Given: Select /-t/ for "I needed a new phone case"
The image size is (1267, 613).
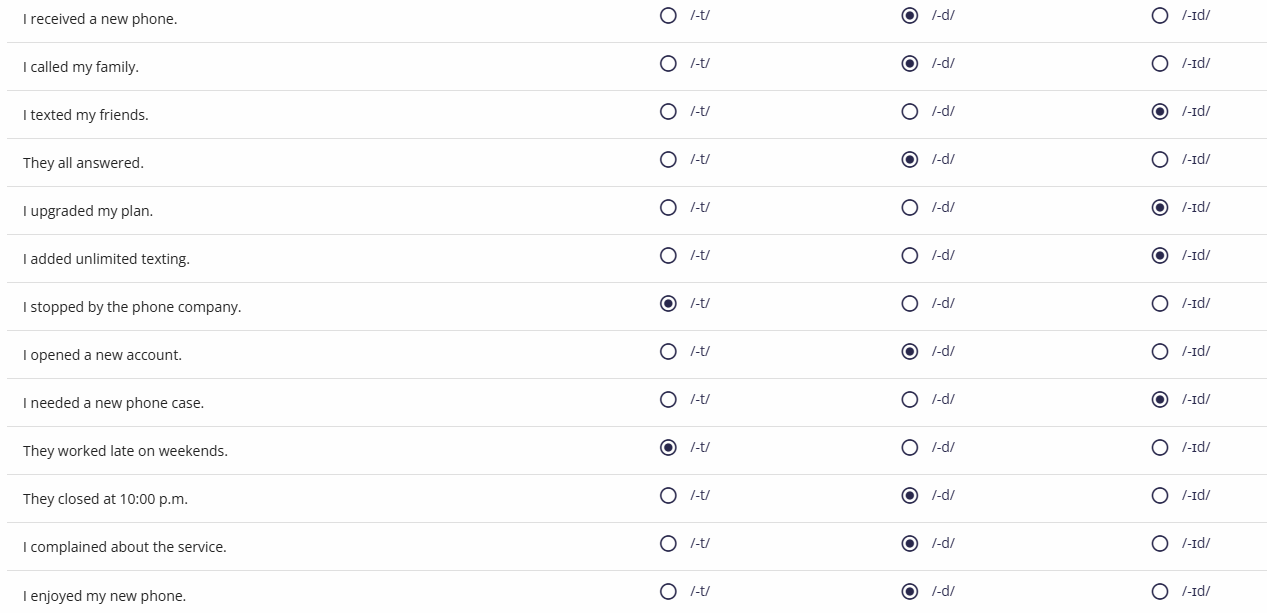Looking at the screenshot, I should click(x=668, y=399).
